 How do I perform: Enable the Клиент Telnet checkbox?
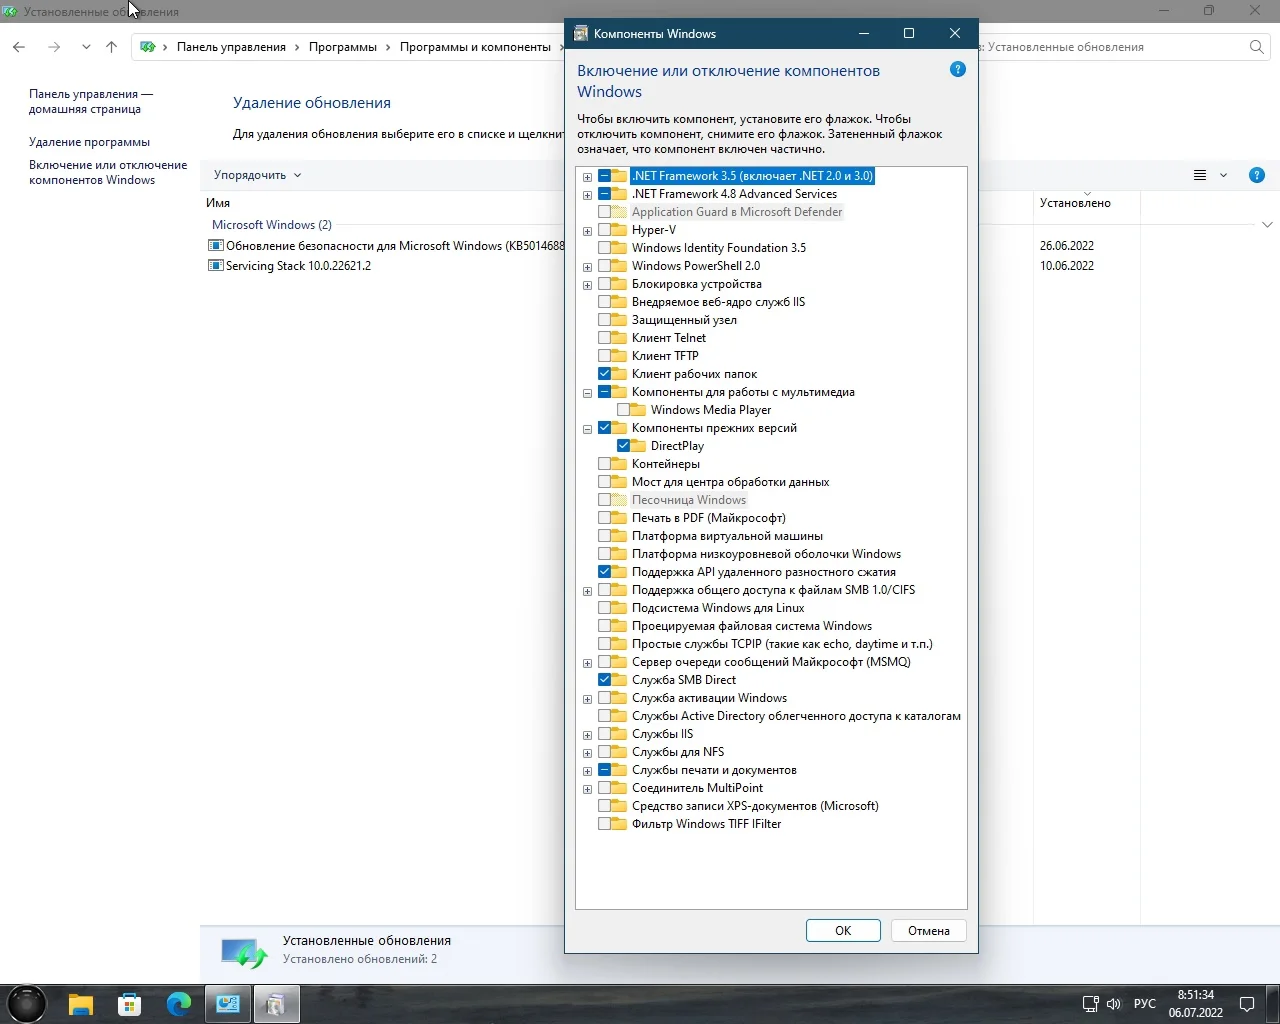pos(605,338)
